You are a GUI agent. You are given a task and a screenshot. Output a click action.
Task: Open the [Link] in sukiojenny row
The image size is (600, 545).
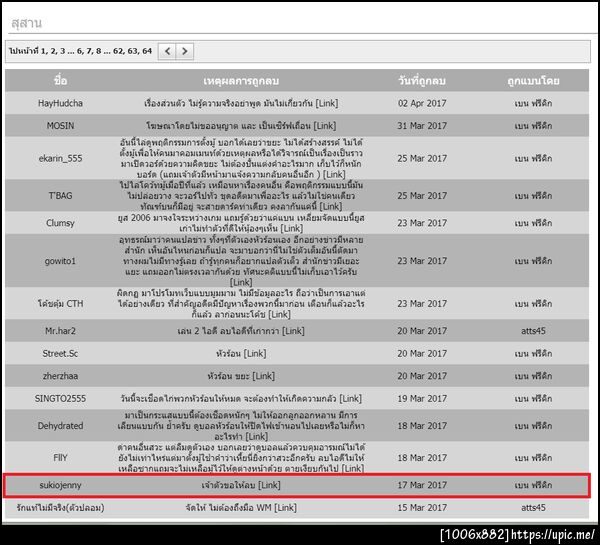point(269,485)
